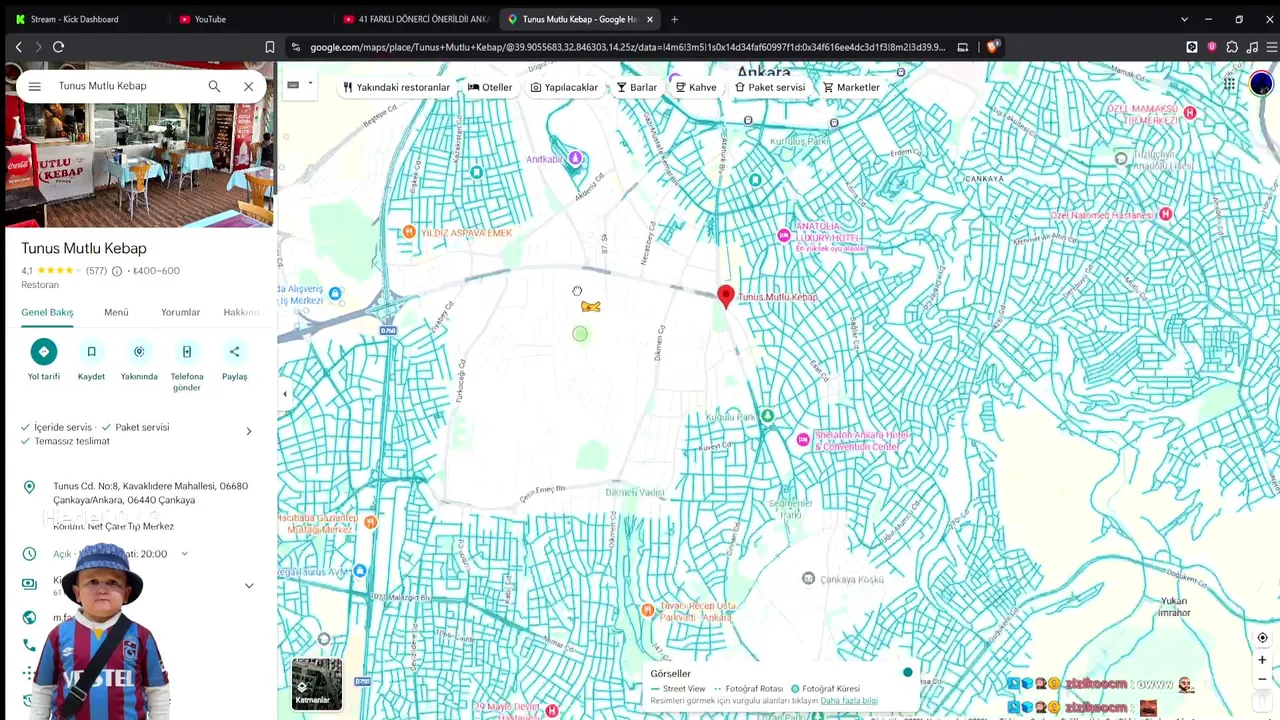1280x720 pixels.
Task: Filter by Paket servisi chip
Action: (x=770, y=87)
